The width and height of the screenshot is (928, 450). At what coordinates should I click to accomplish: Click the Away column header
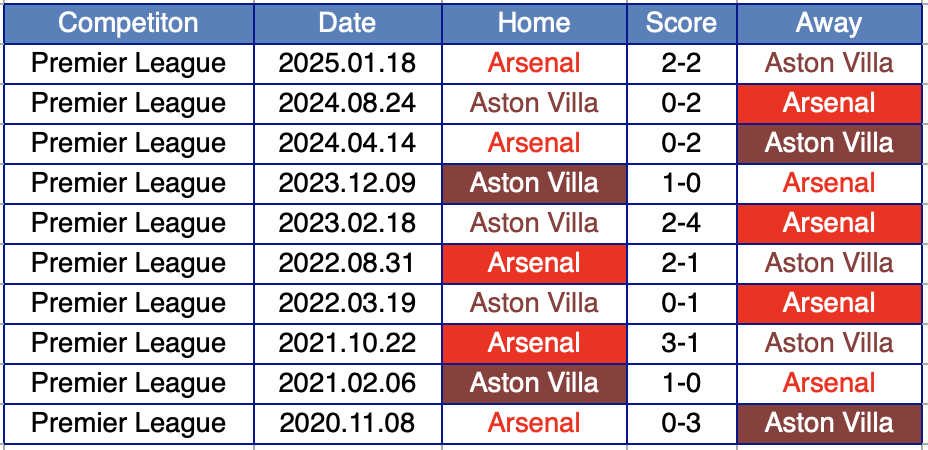[829, 23]
